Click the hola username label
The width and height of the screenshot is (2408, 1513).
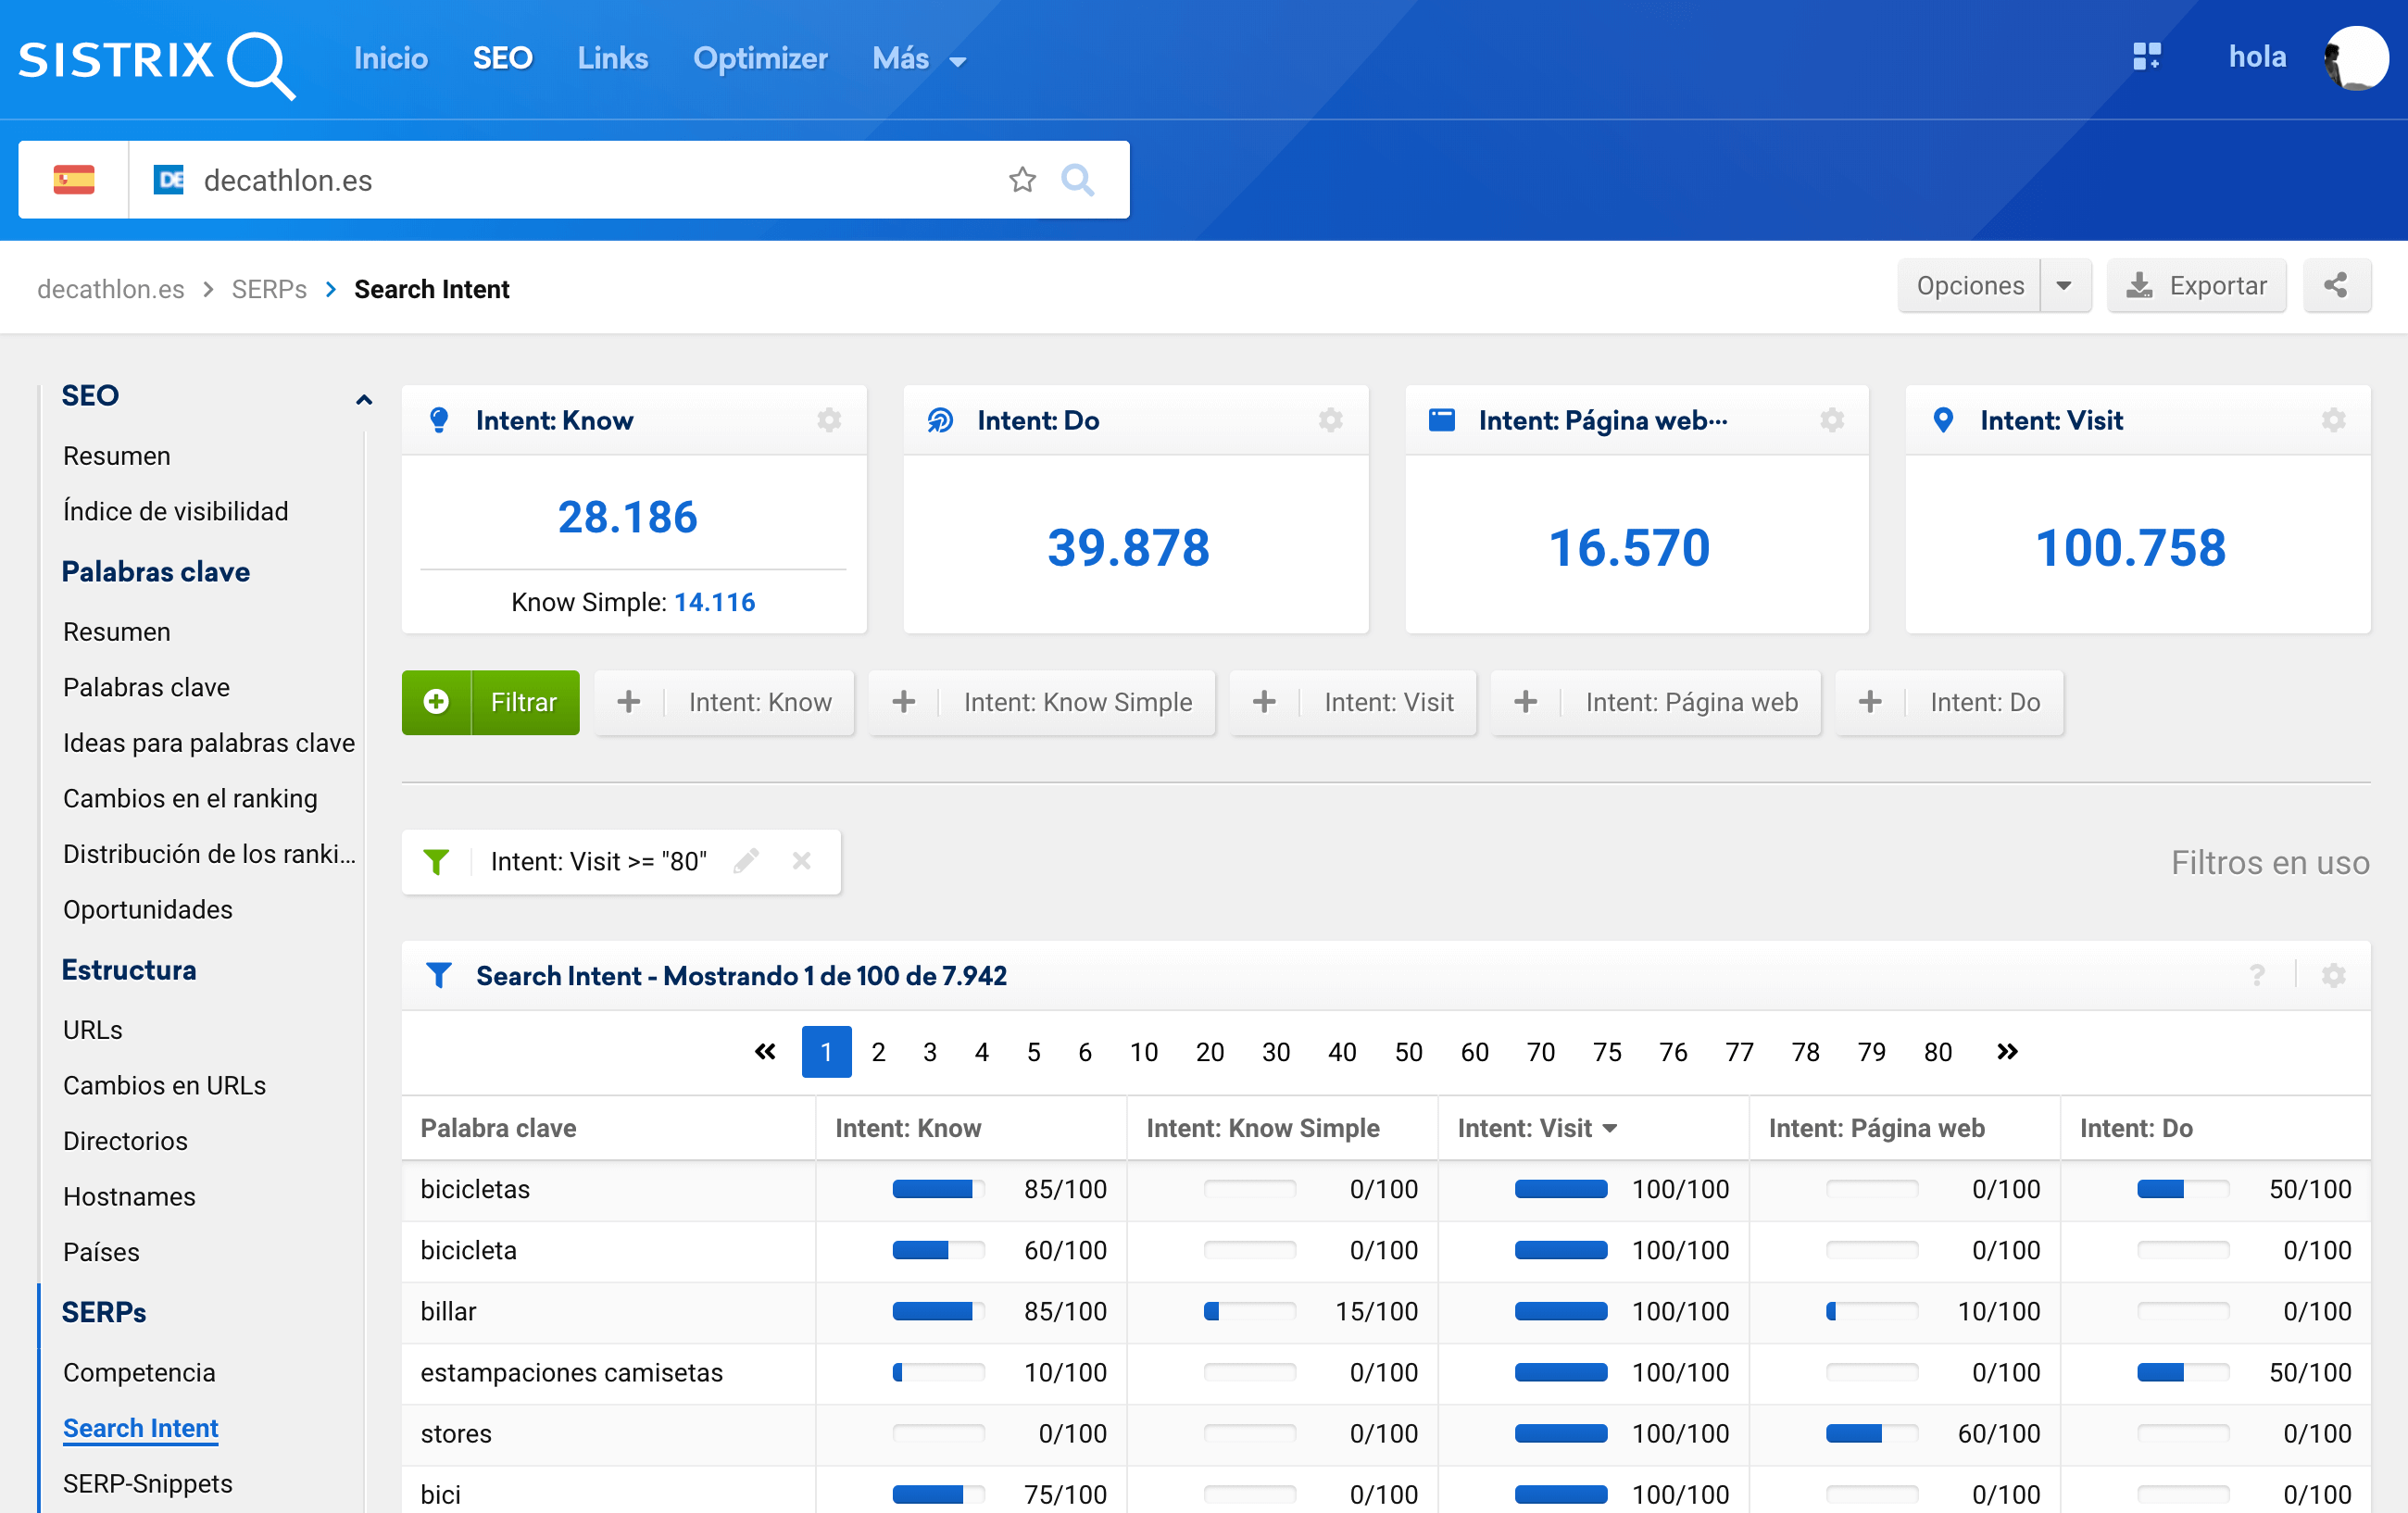point(2257,56)
